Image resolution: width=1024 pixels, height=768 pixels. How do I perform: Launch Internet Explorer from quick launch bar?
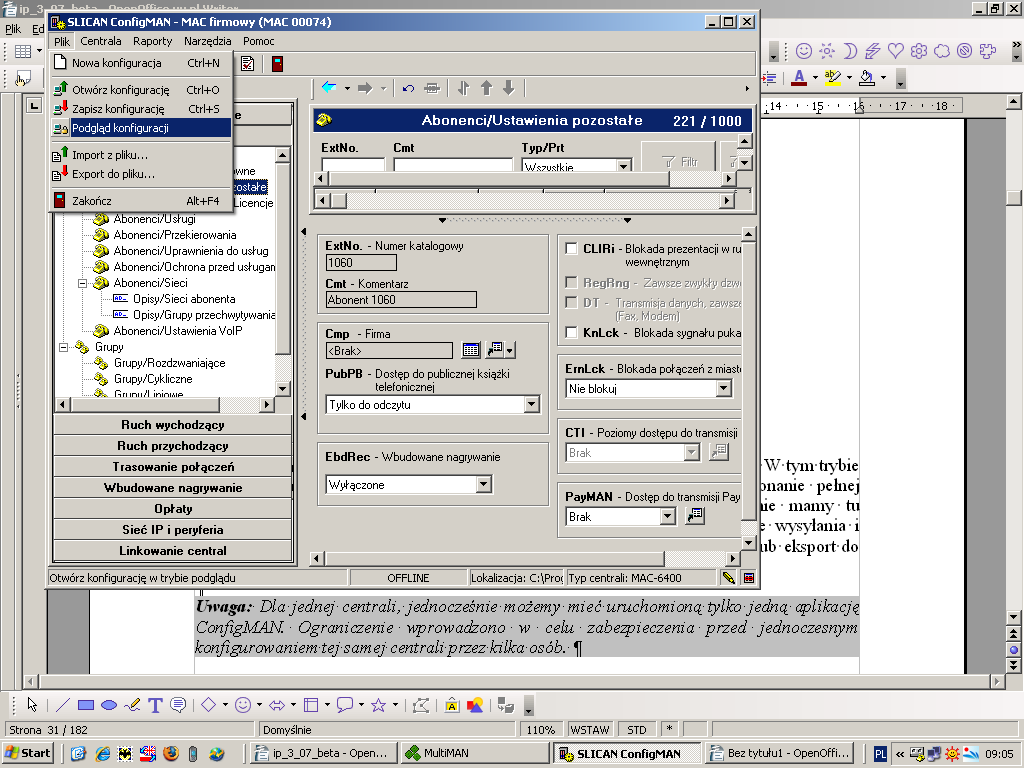[103, 754]
